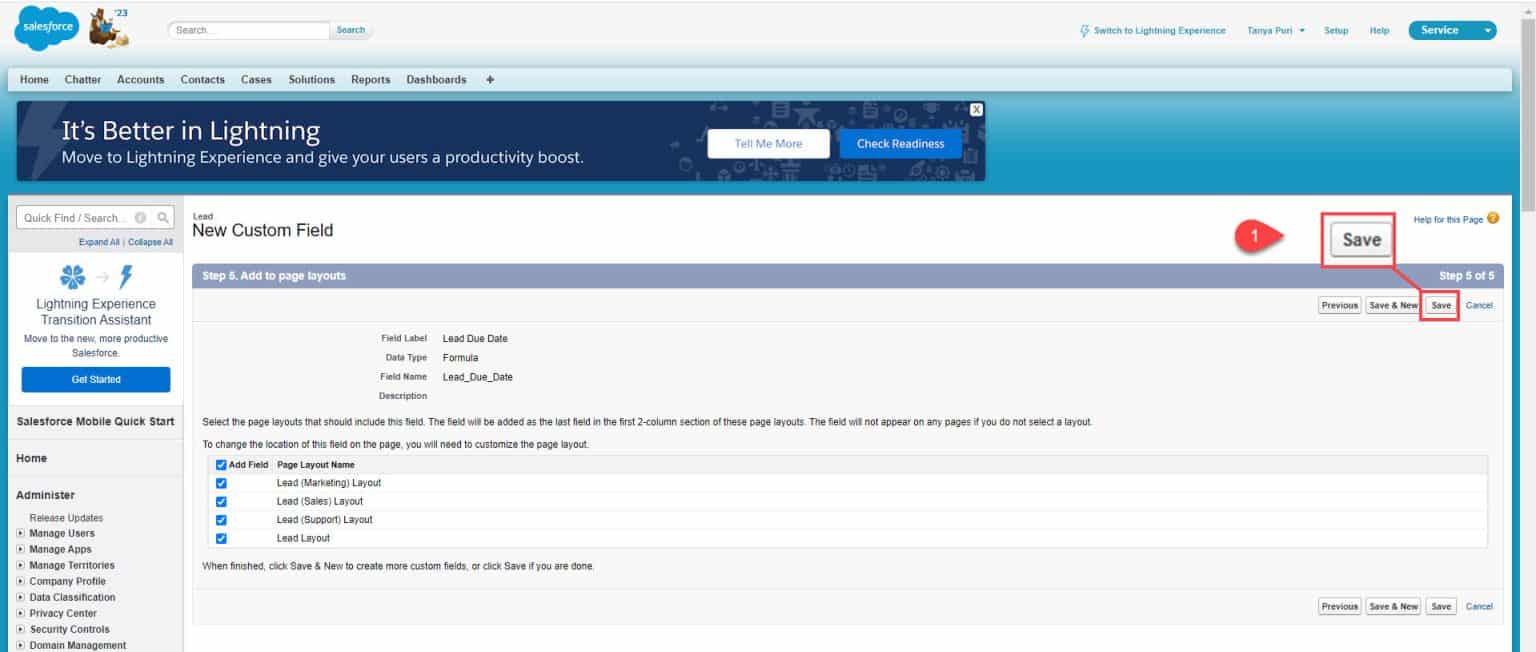Click the Quick Find magnifier icon
This screenshot has width=1536, height=652.
163,218
